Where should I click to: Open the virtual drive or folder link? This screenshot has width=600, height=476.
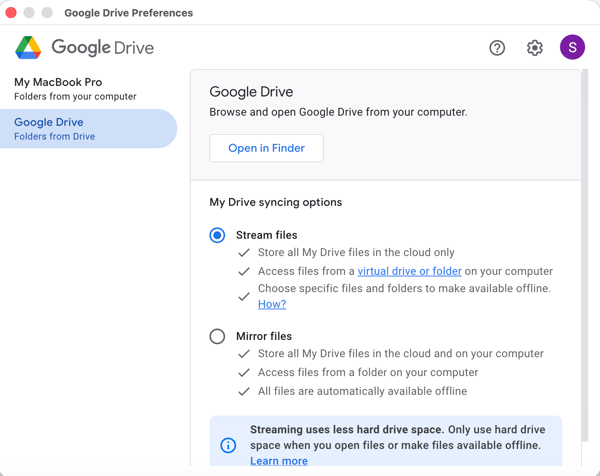409,271
